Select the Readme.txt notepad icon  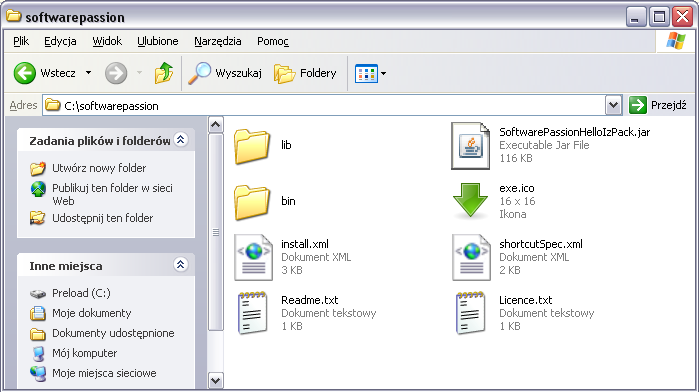pyautogui.click(x=252, y=313)
